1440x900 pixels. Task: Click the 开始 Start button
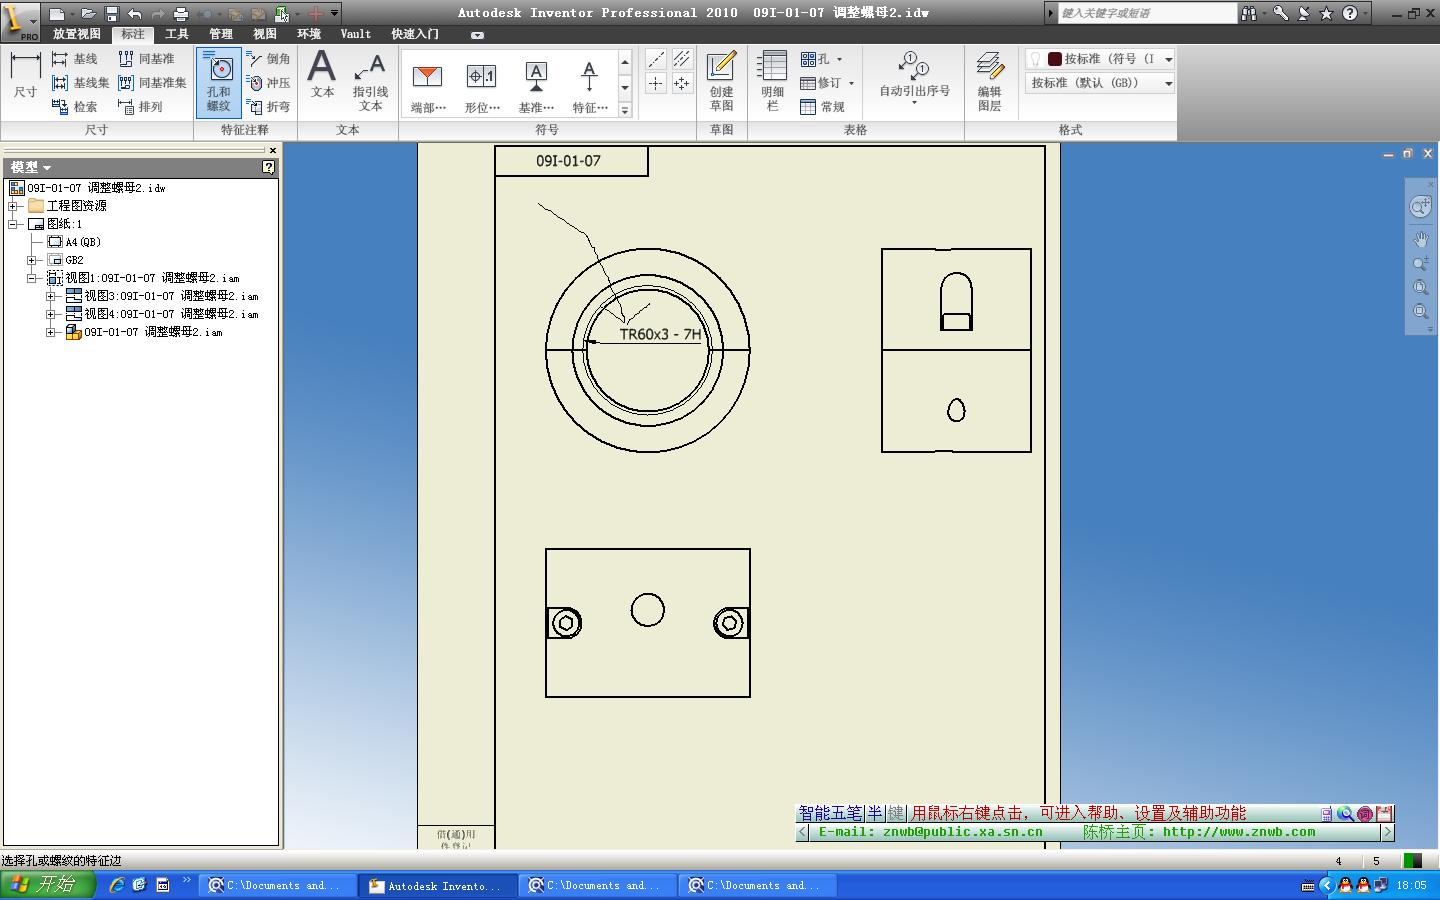[x=46, y=885]
